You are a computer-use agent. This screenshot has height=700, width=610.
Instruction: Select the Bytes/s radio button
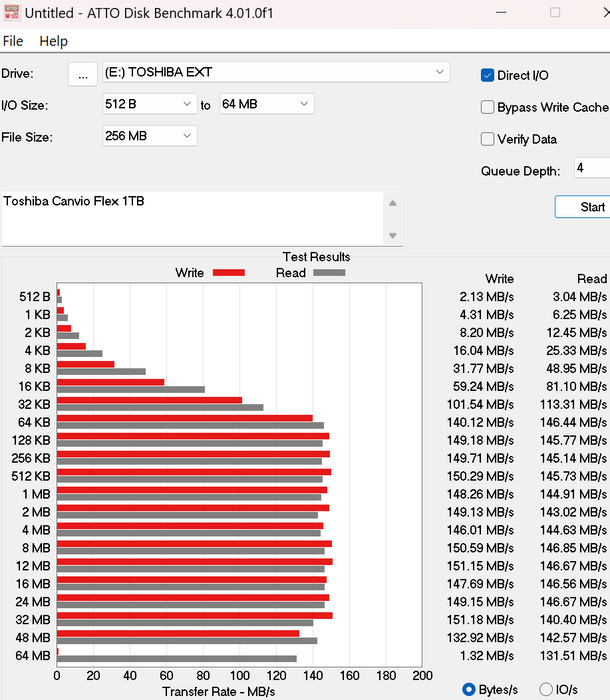[469, 689]
